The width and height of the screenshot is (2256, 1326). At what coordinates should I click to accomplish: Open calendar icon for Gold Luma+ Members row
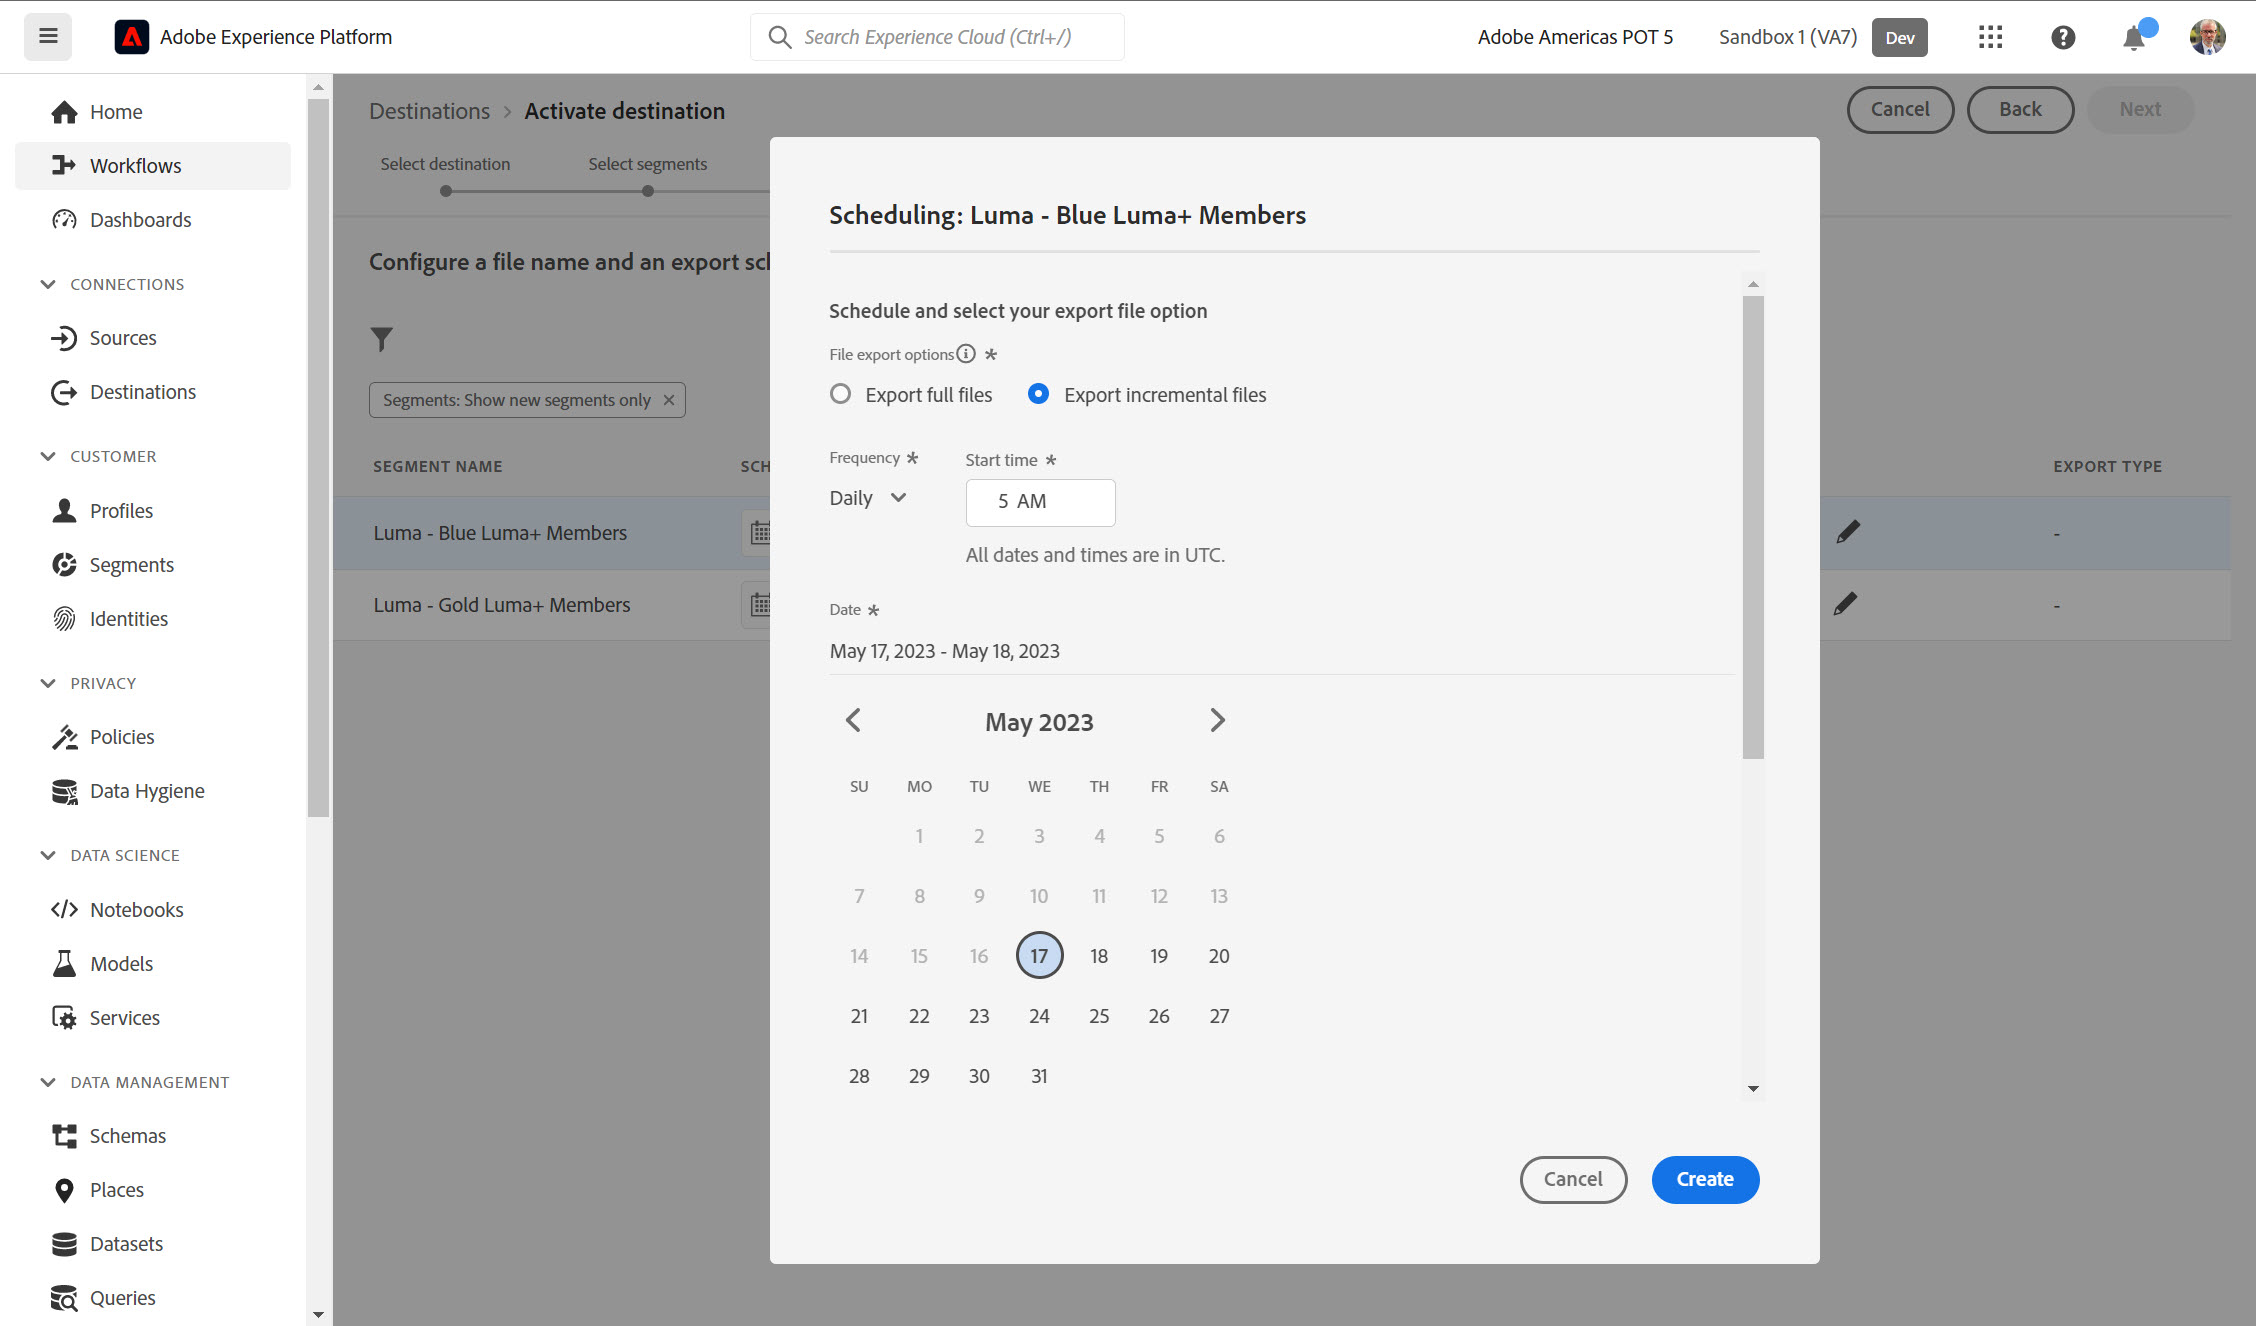759,604
